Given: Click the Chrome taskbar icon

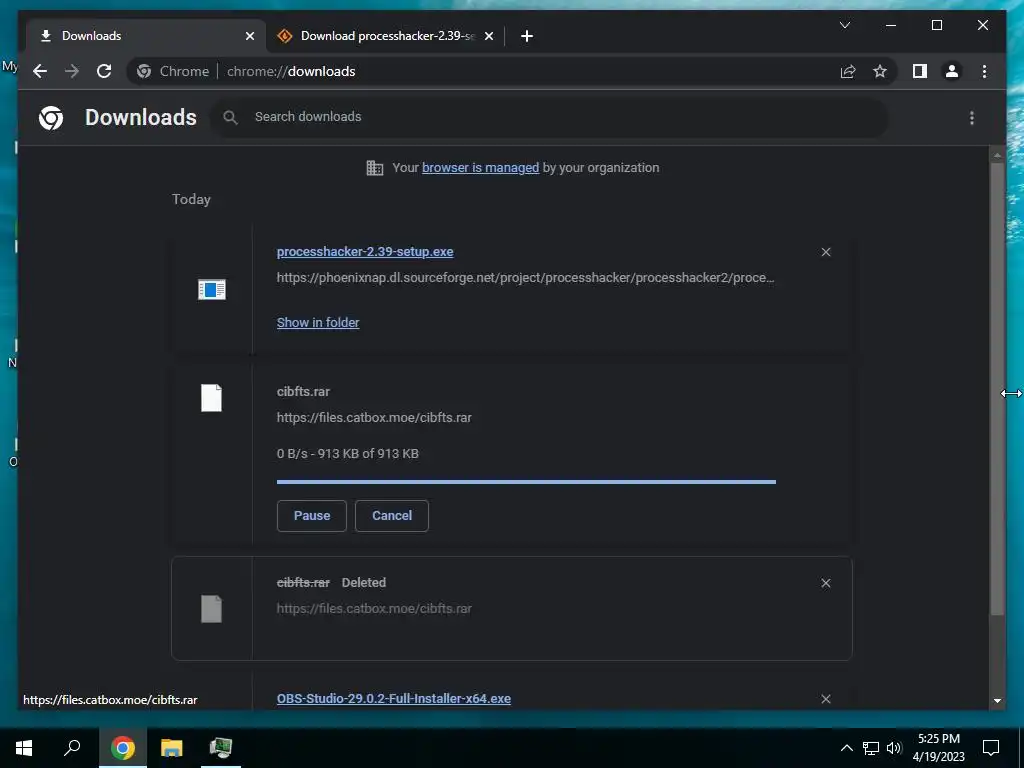Looking at the screenshot, I should point(122,748).
